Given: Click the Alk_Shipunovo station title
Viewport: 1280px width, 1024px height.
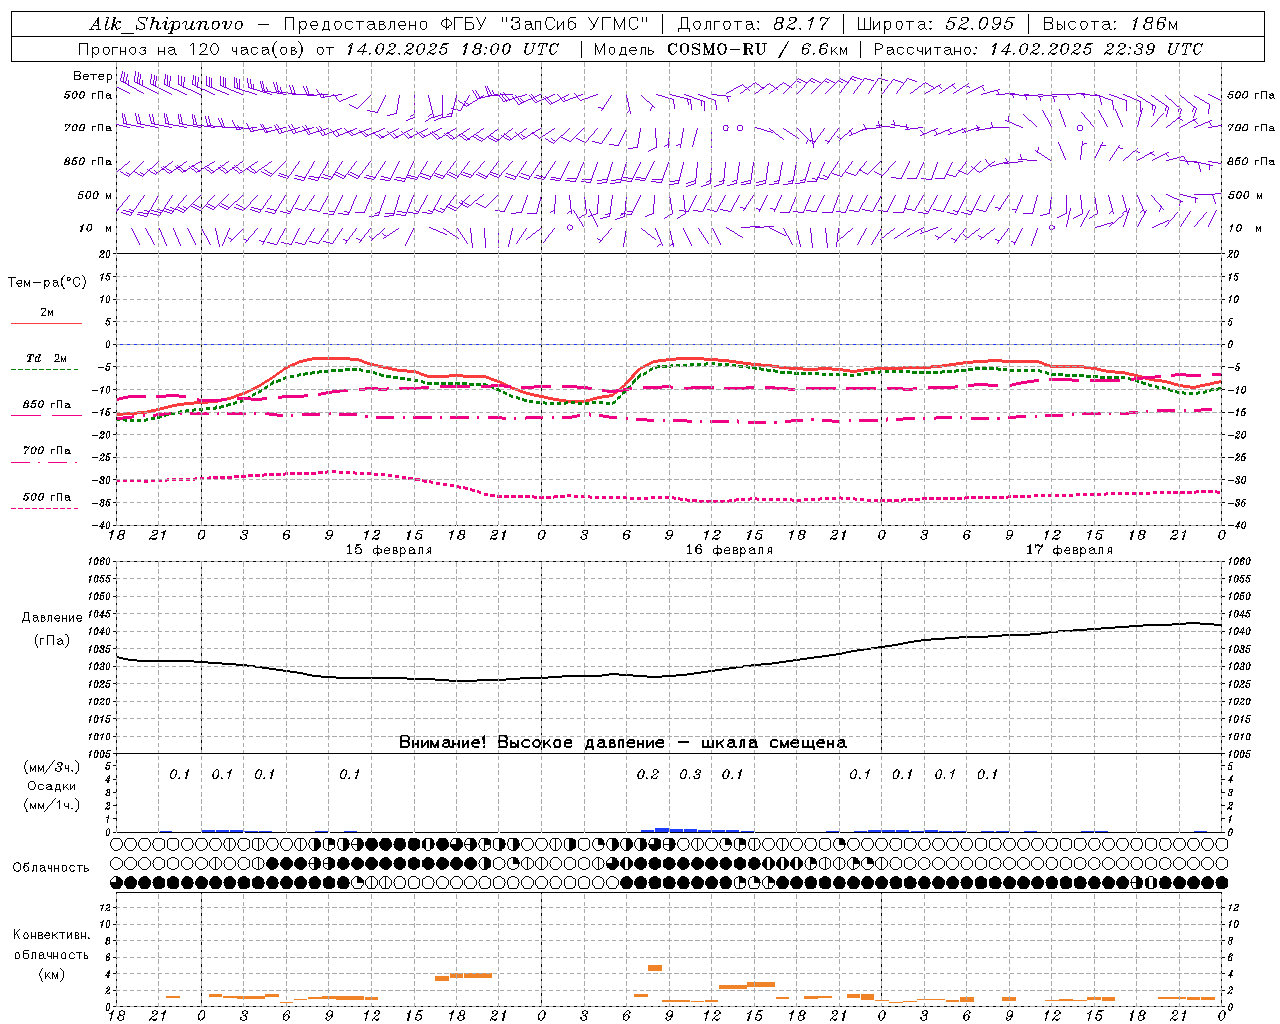Looking at the screenshot, I should tap(167, 25).
